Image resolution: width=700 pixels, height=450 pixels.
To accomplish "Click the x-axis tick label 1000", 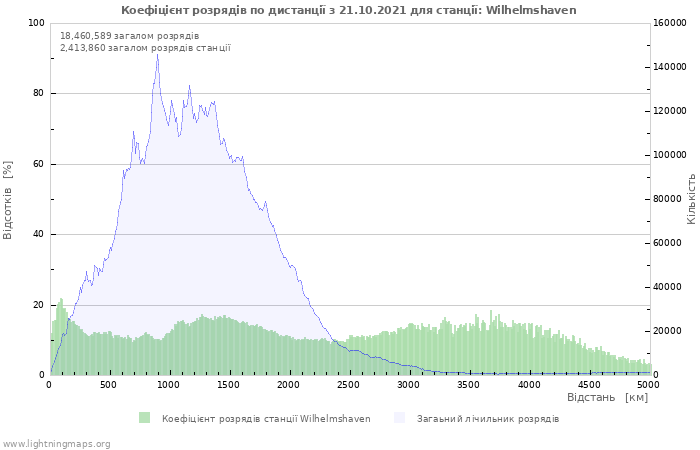I will (x=169, y=384).
